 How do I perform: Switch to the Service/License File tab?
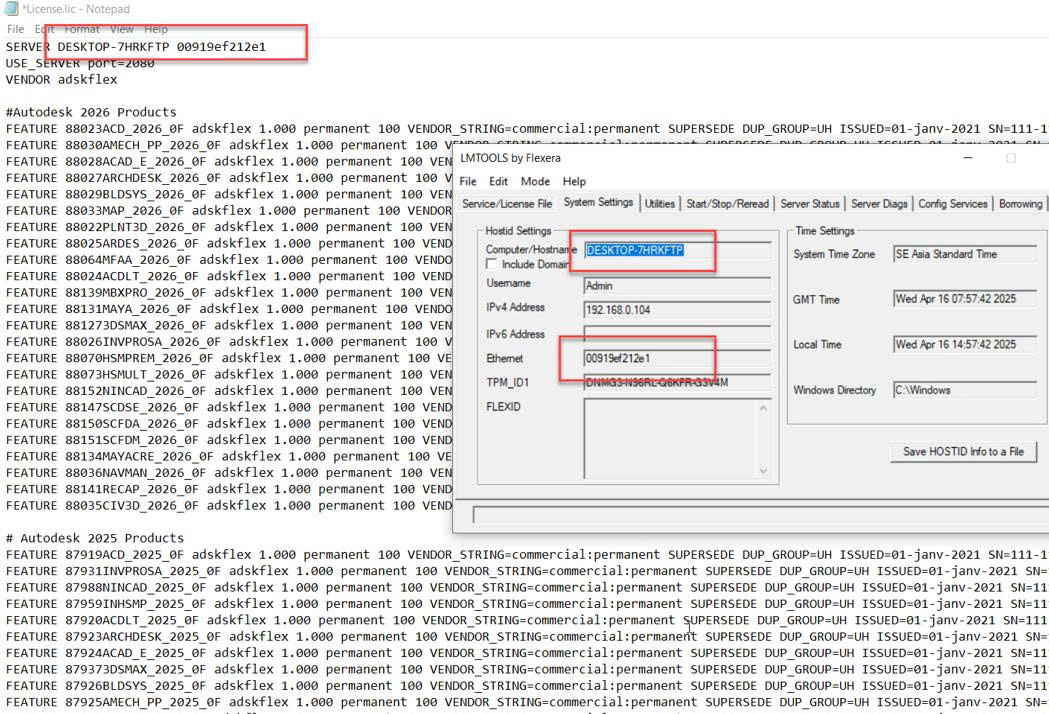(506, 203)
